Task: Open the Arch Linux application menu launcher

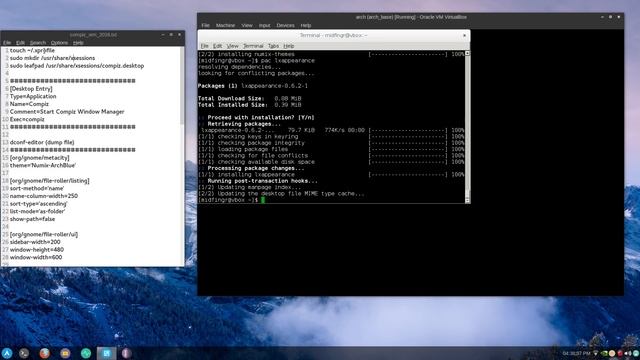Action: coord(7,353)
